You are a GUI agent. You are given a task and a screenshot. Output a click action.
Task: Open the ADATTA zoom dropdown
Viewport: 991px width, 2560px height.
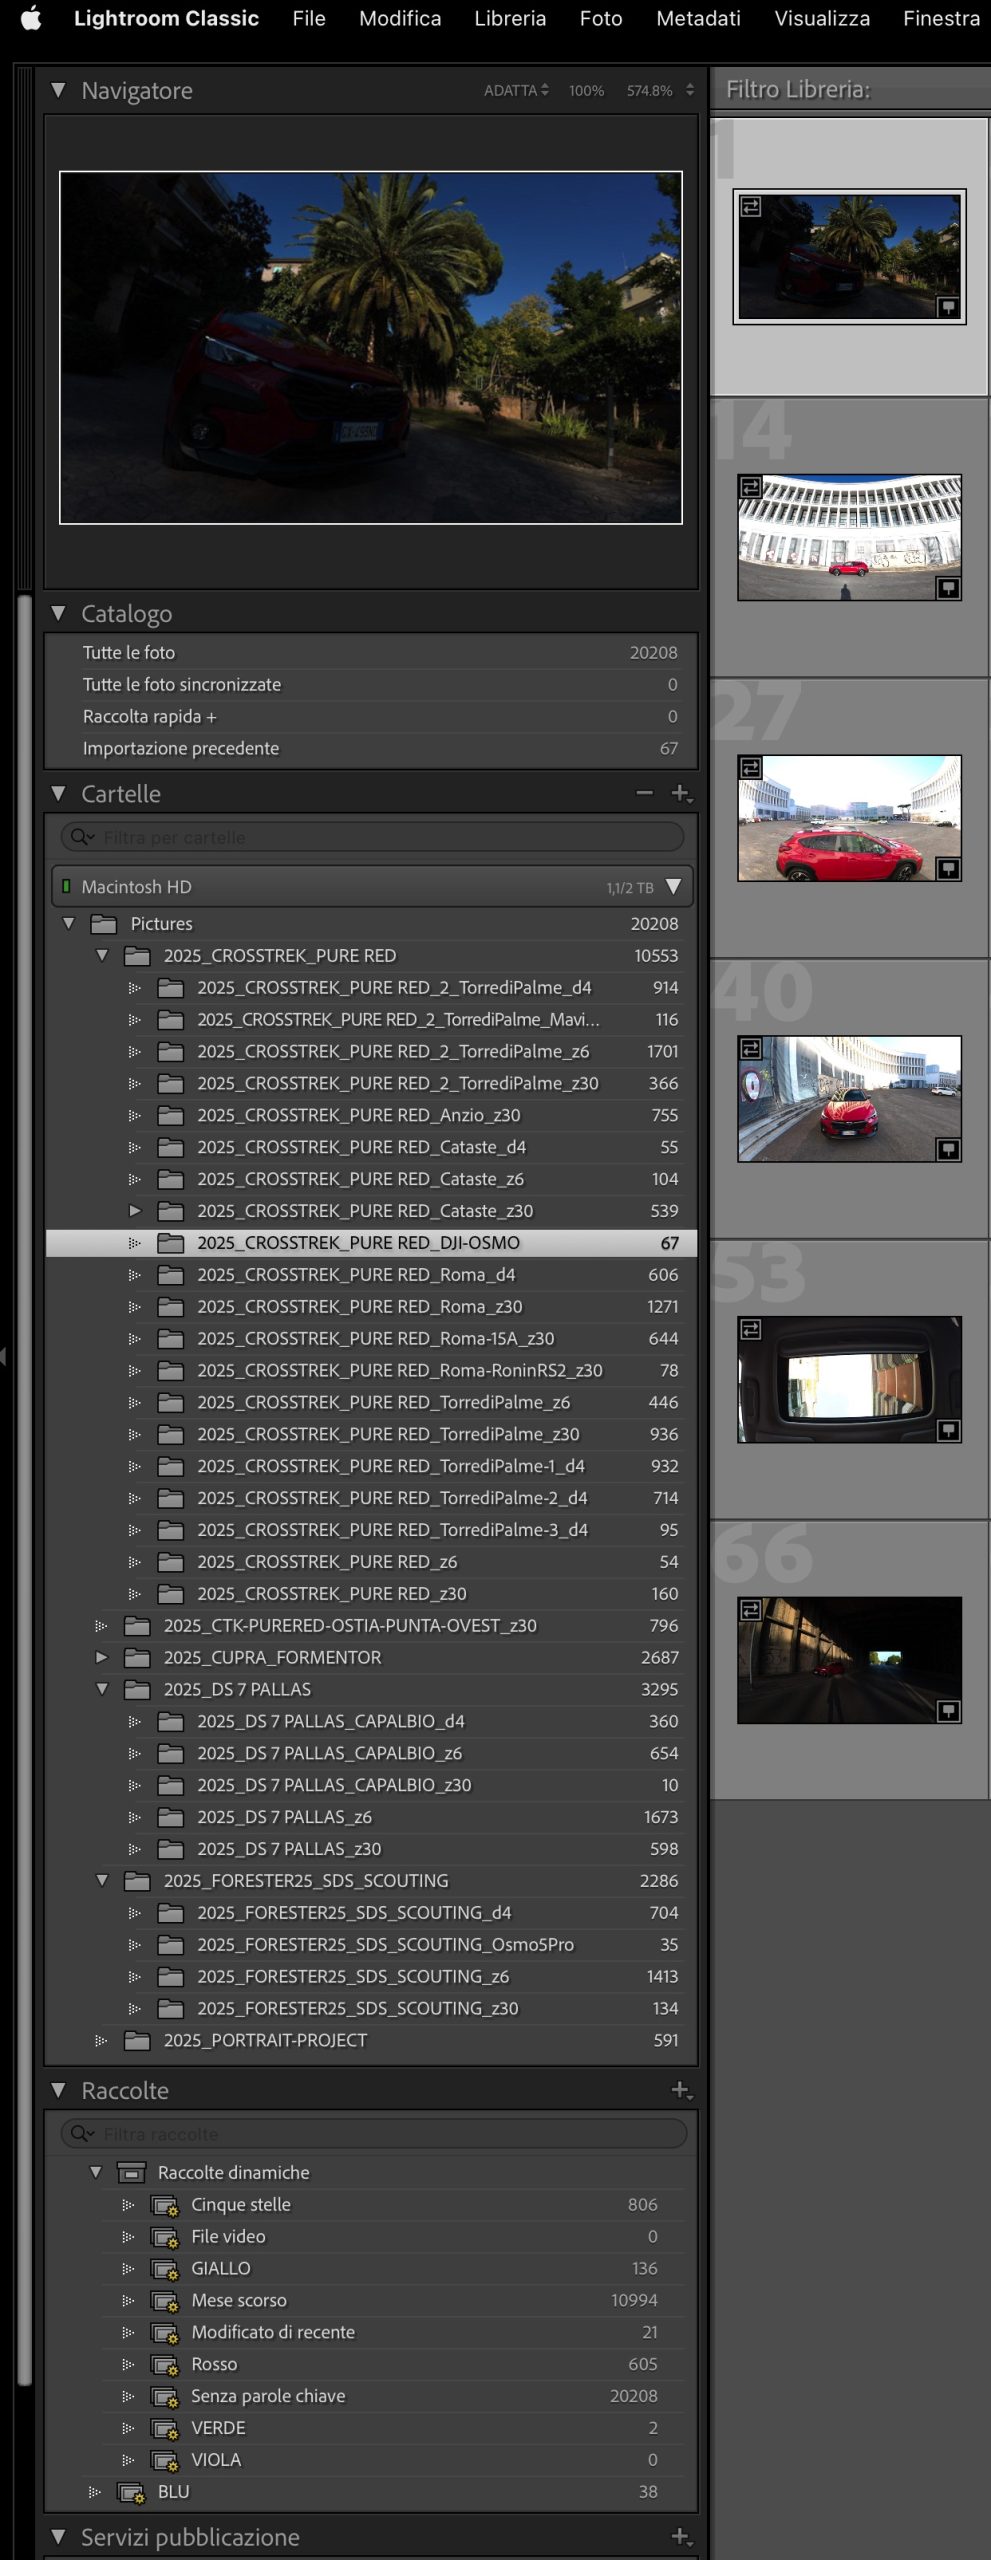(x=516, y=90)
